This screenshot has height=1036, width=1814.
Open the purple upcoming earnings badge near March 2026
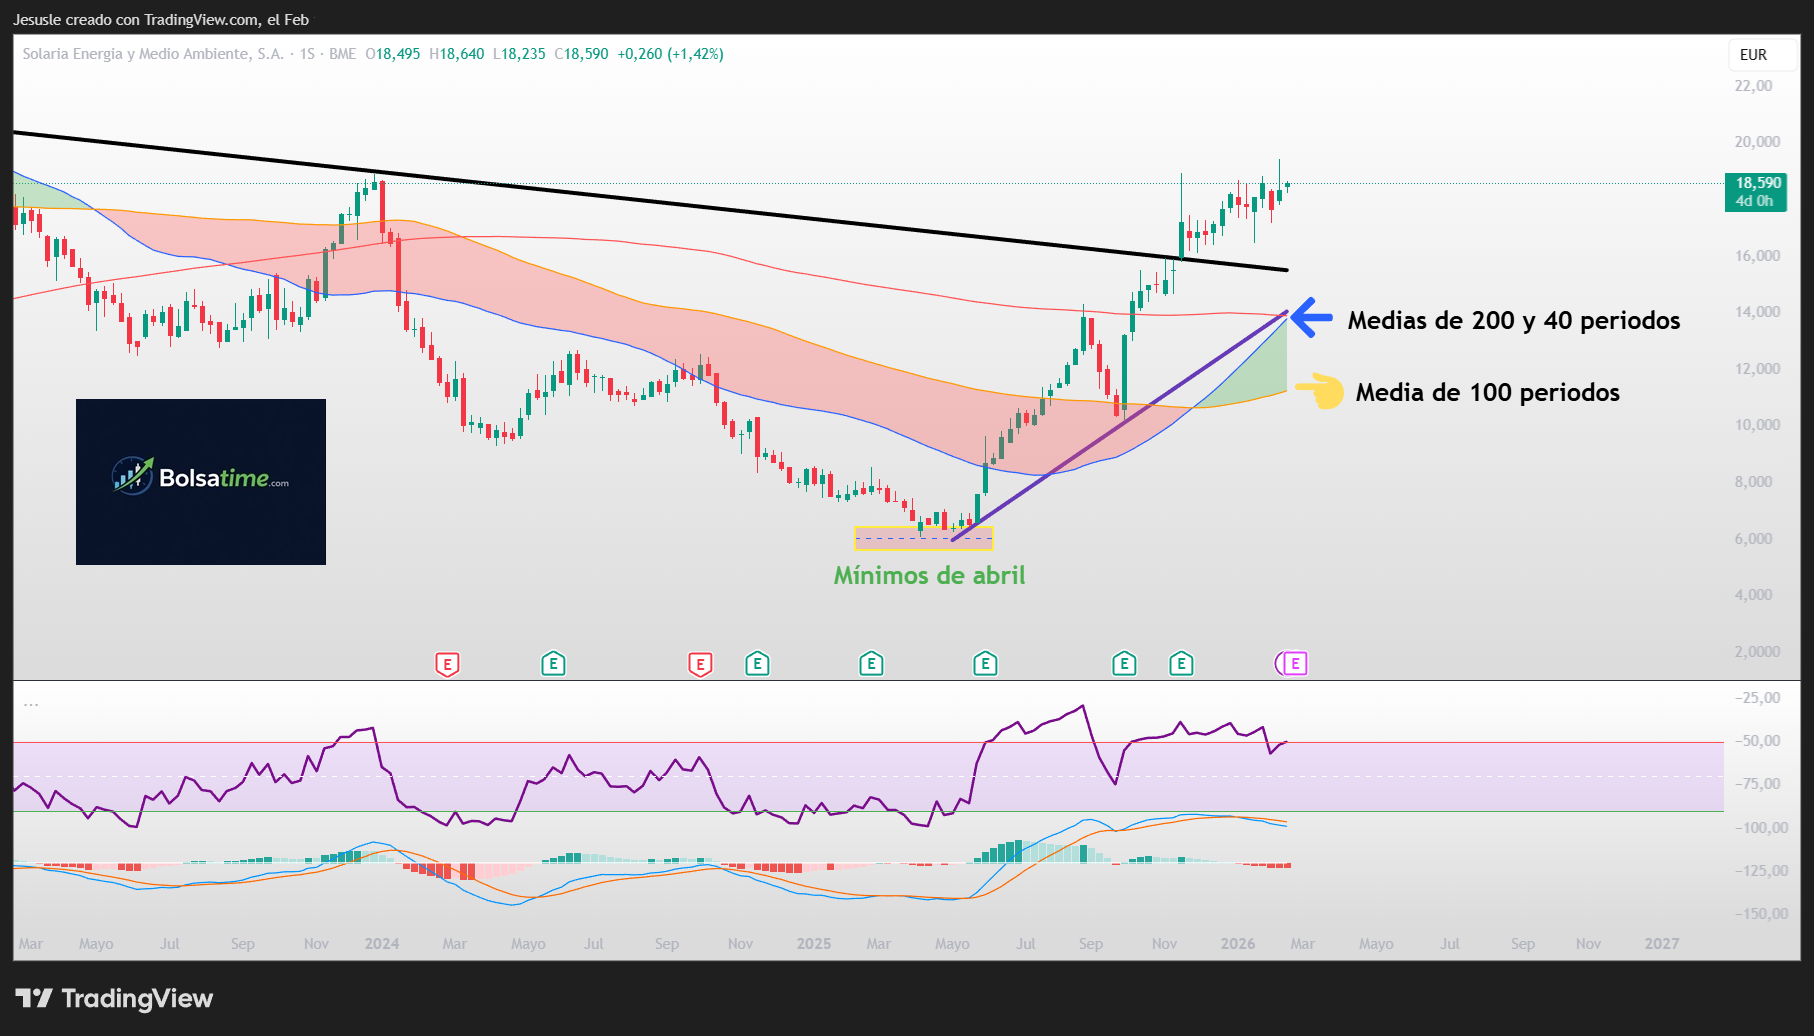click(x=1294, y=663)
